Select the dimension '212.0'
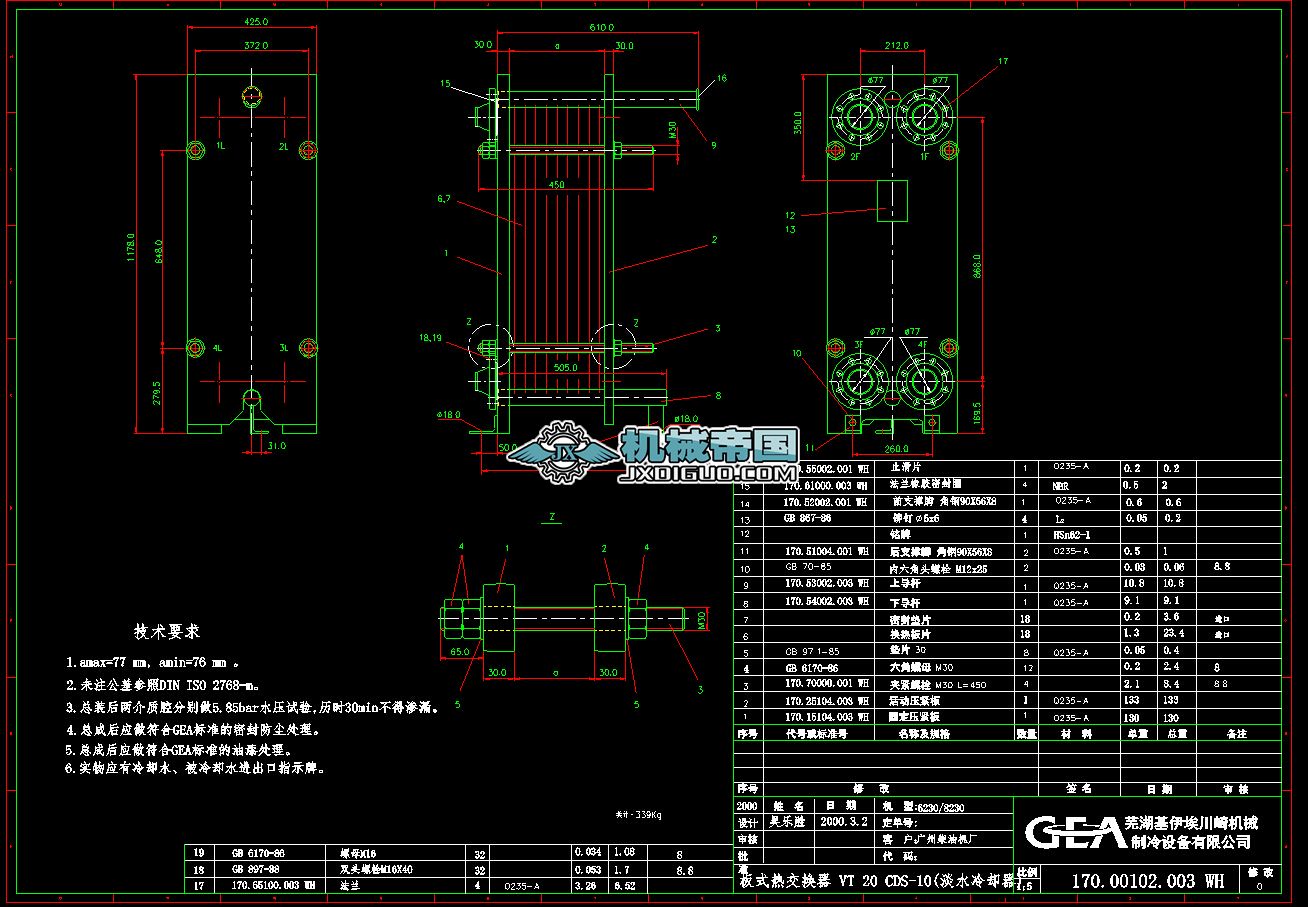 pyautogui.click(x=898, y=45)
